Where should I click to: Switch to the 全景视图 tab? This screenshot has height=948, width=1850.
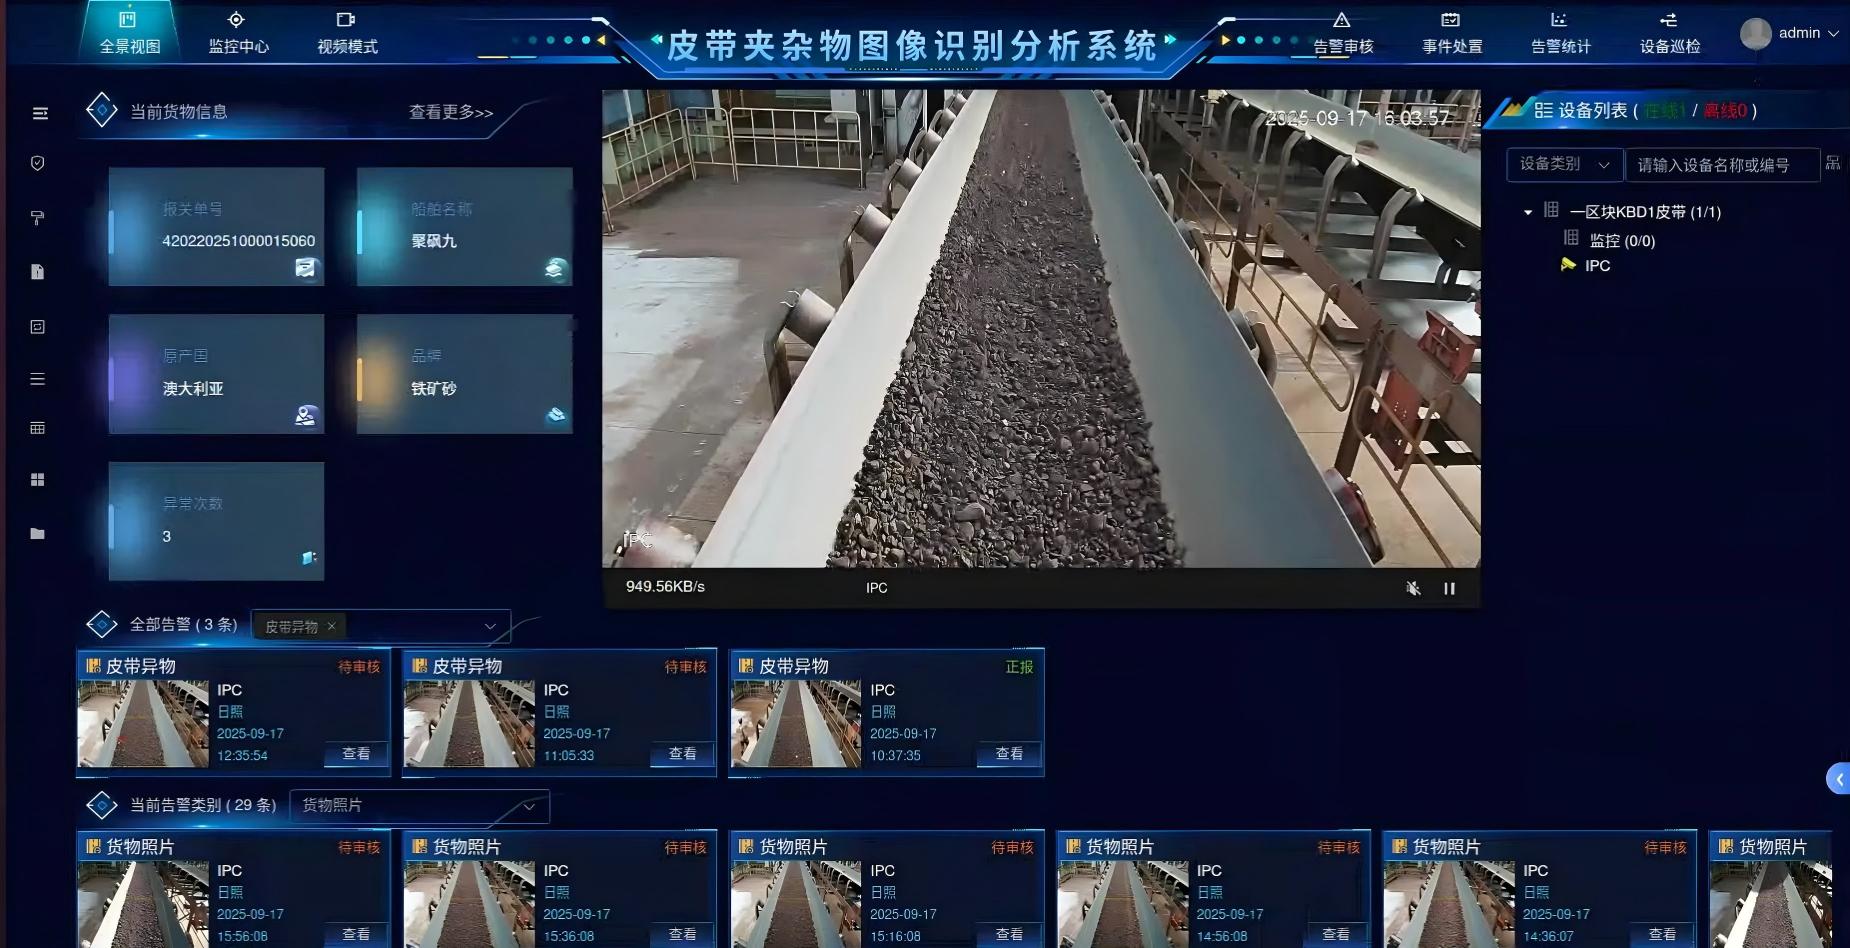[x=130, y=33]
